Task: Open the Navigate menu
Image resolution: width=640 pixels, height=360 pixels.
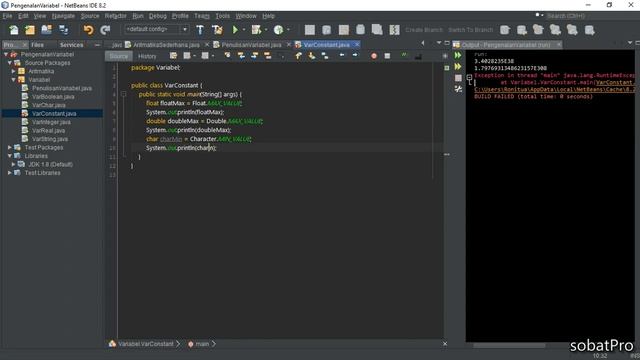Action: [x=63, y=16]
